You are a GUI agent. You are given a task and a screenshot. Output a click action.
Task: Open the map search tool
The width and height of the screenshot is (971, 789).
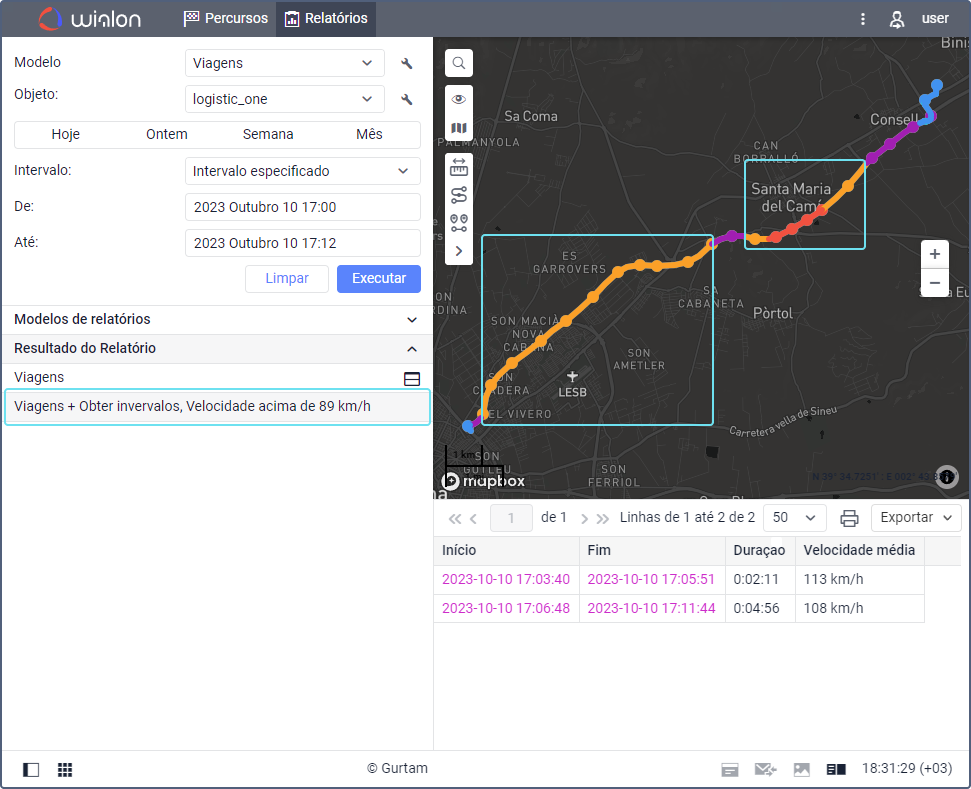coord(459,63)
